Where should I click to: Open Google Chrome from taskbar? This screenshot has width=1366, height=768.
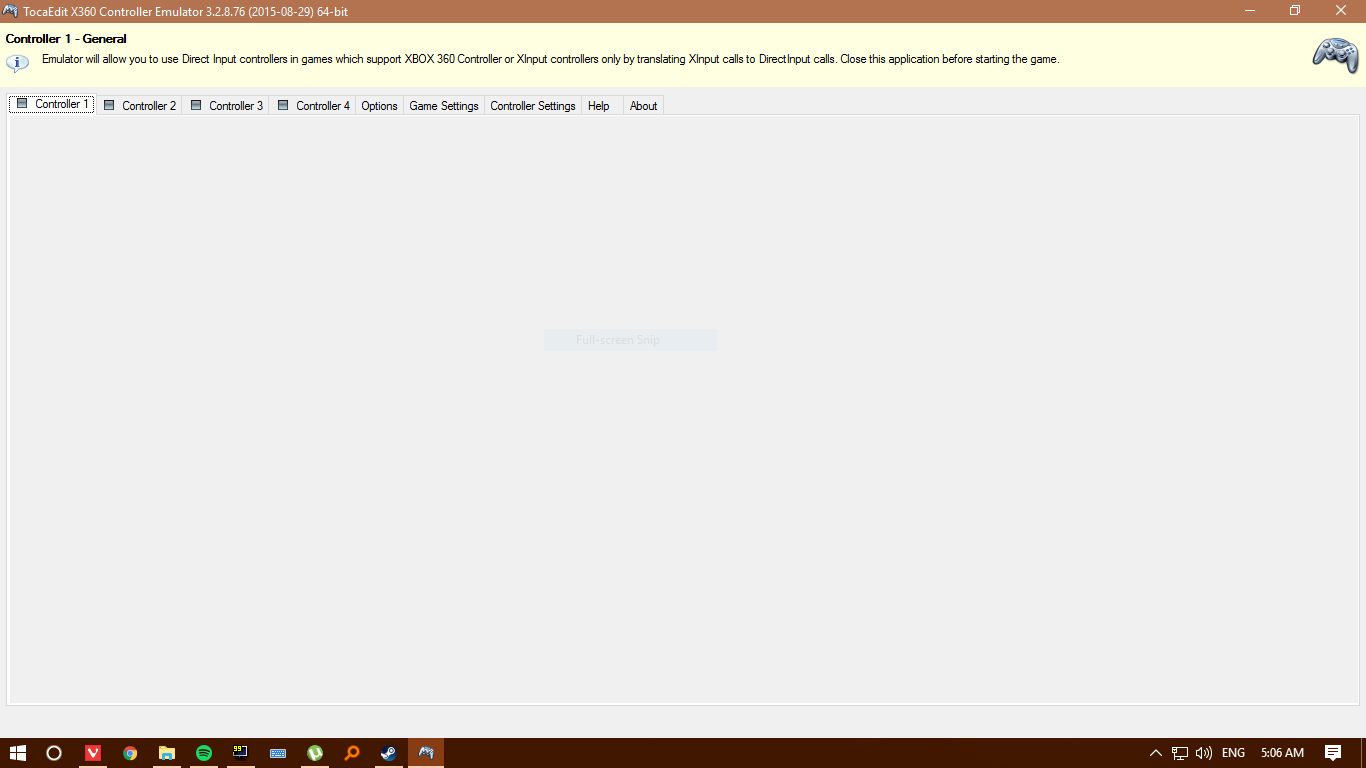coord(130,753)
